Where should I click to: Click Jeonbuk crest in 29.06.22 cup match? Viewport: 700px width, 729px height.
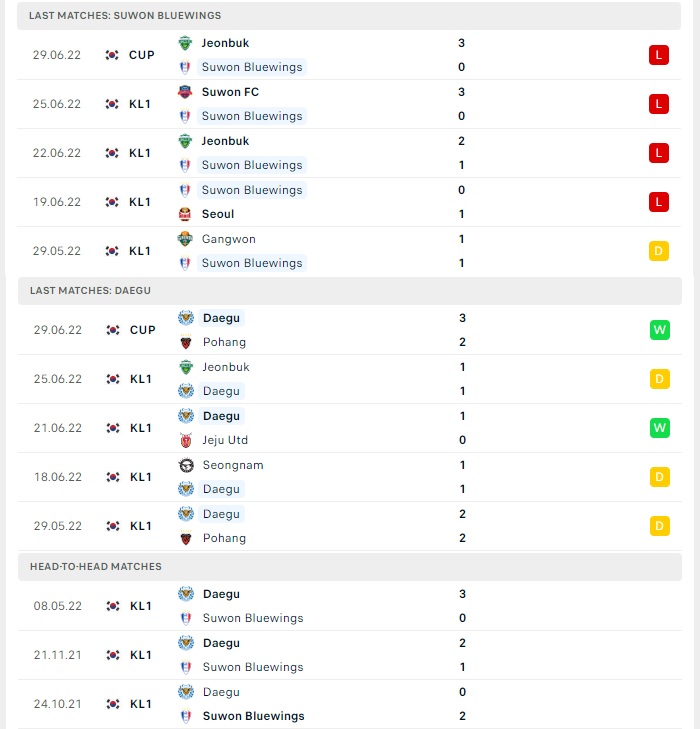185,43
